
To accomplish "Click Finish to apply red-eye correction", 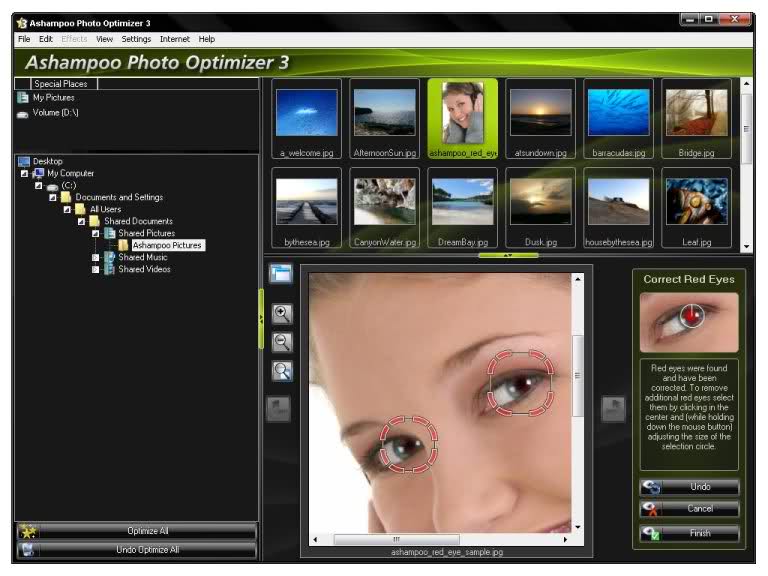I will [x=689, y=533].
